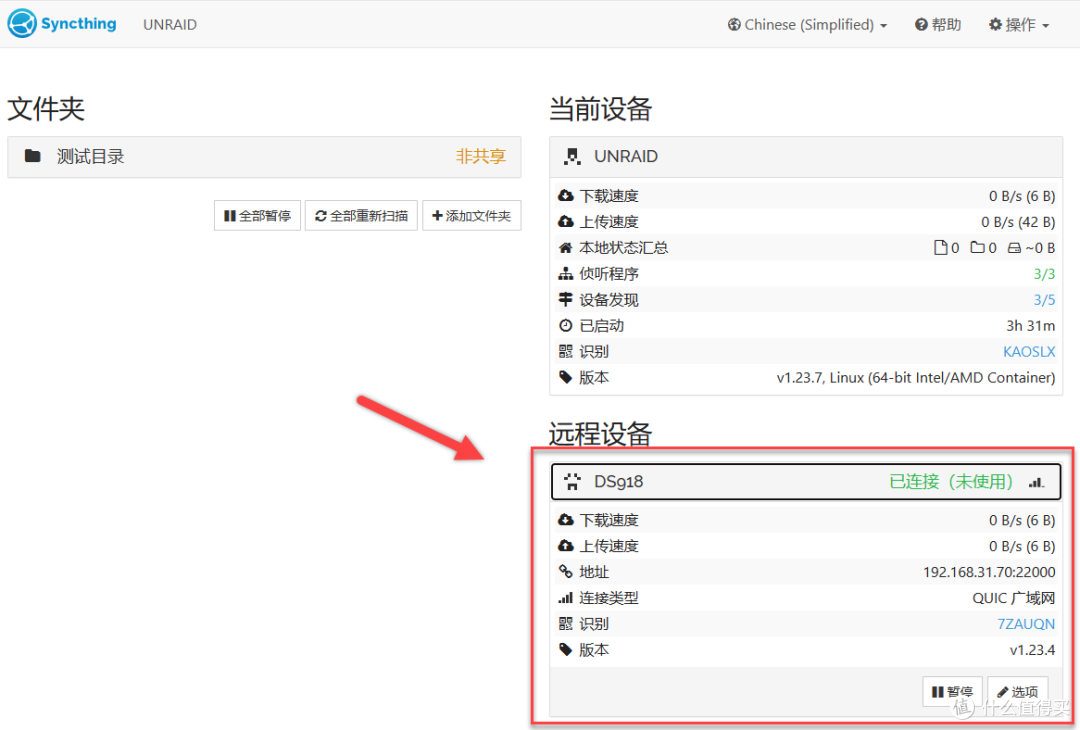Open the 操作 actions dropdown
Viewport: 1080px width, 730px height.
[x=1019, y=25]
